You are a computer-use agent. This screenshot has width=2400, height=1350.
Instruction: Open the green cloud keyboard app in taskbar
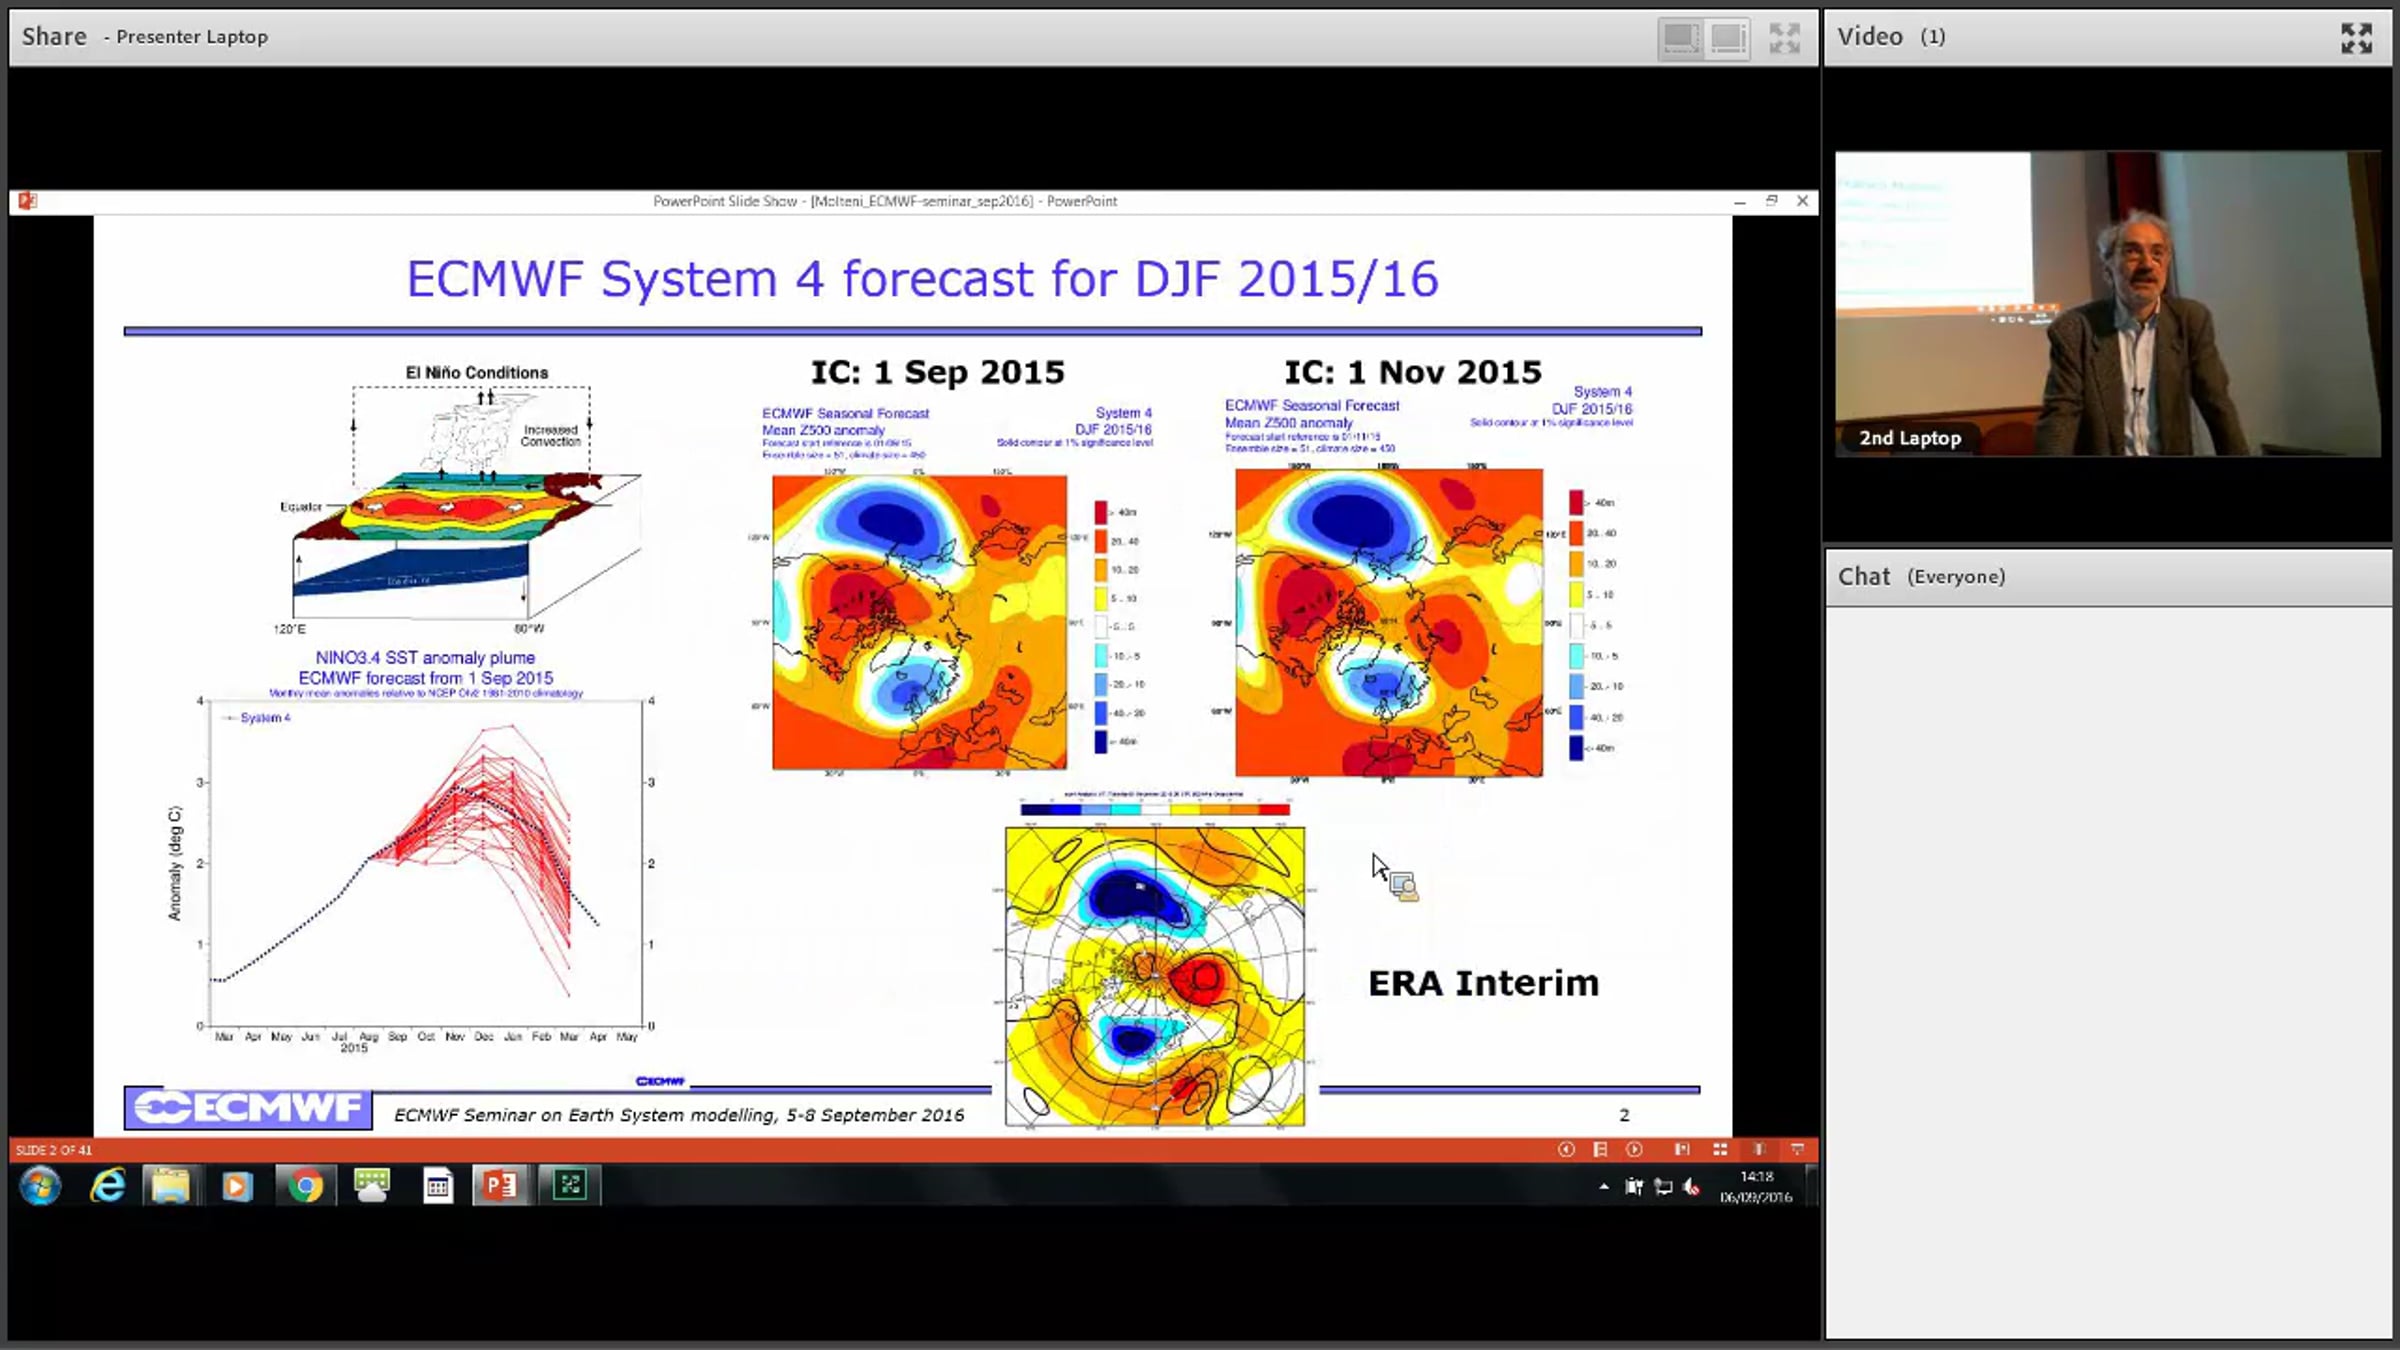tap(371, 1186)
